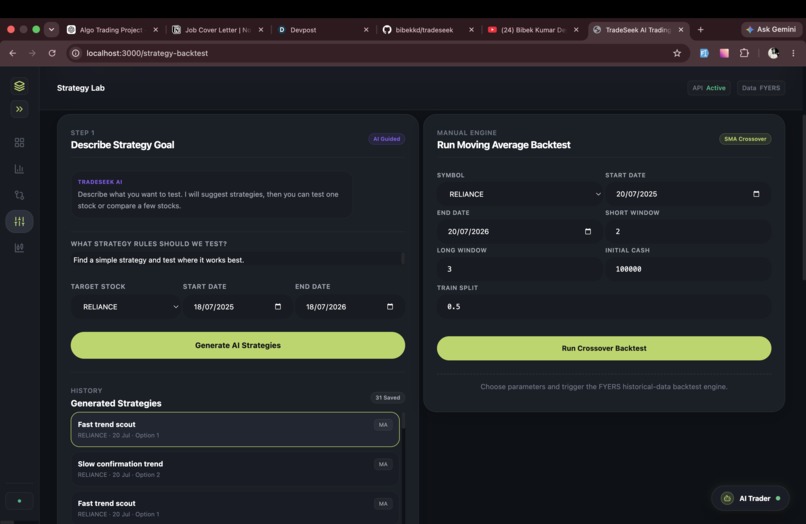Select highlighted Fast trend scout Option 1 strategy
The width and height of the screenshot is (806, 524).
[x=235, y=429]
